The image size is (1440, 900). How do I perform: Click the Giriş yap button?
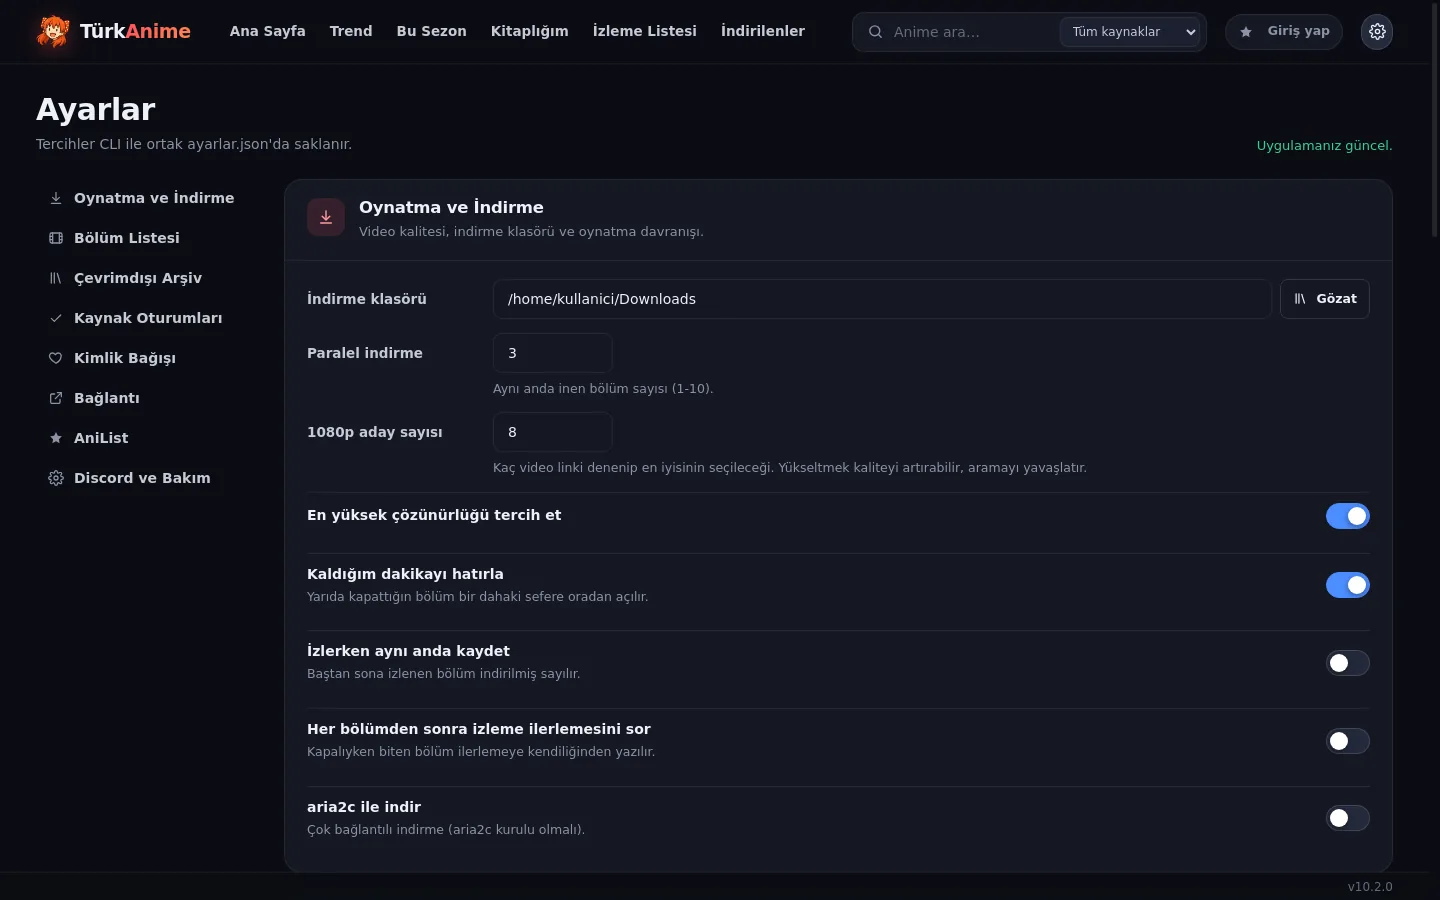[x=1283, y=32]
